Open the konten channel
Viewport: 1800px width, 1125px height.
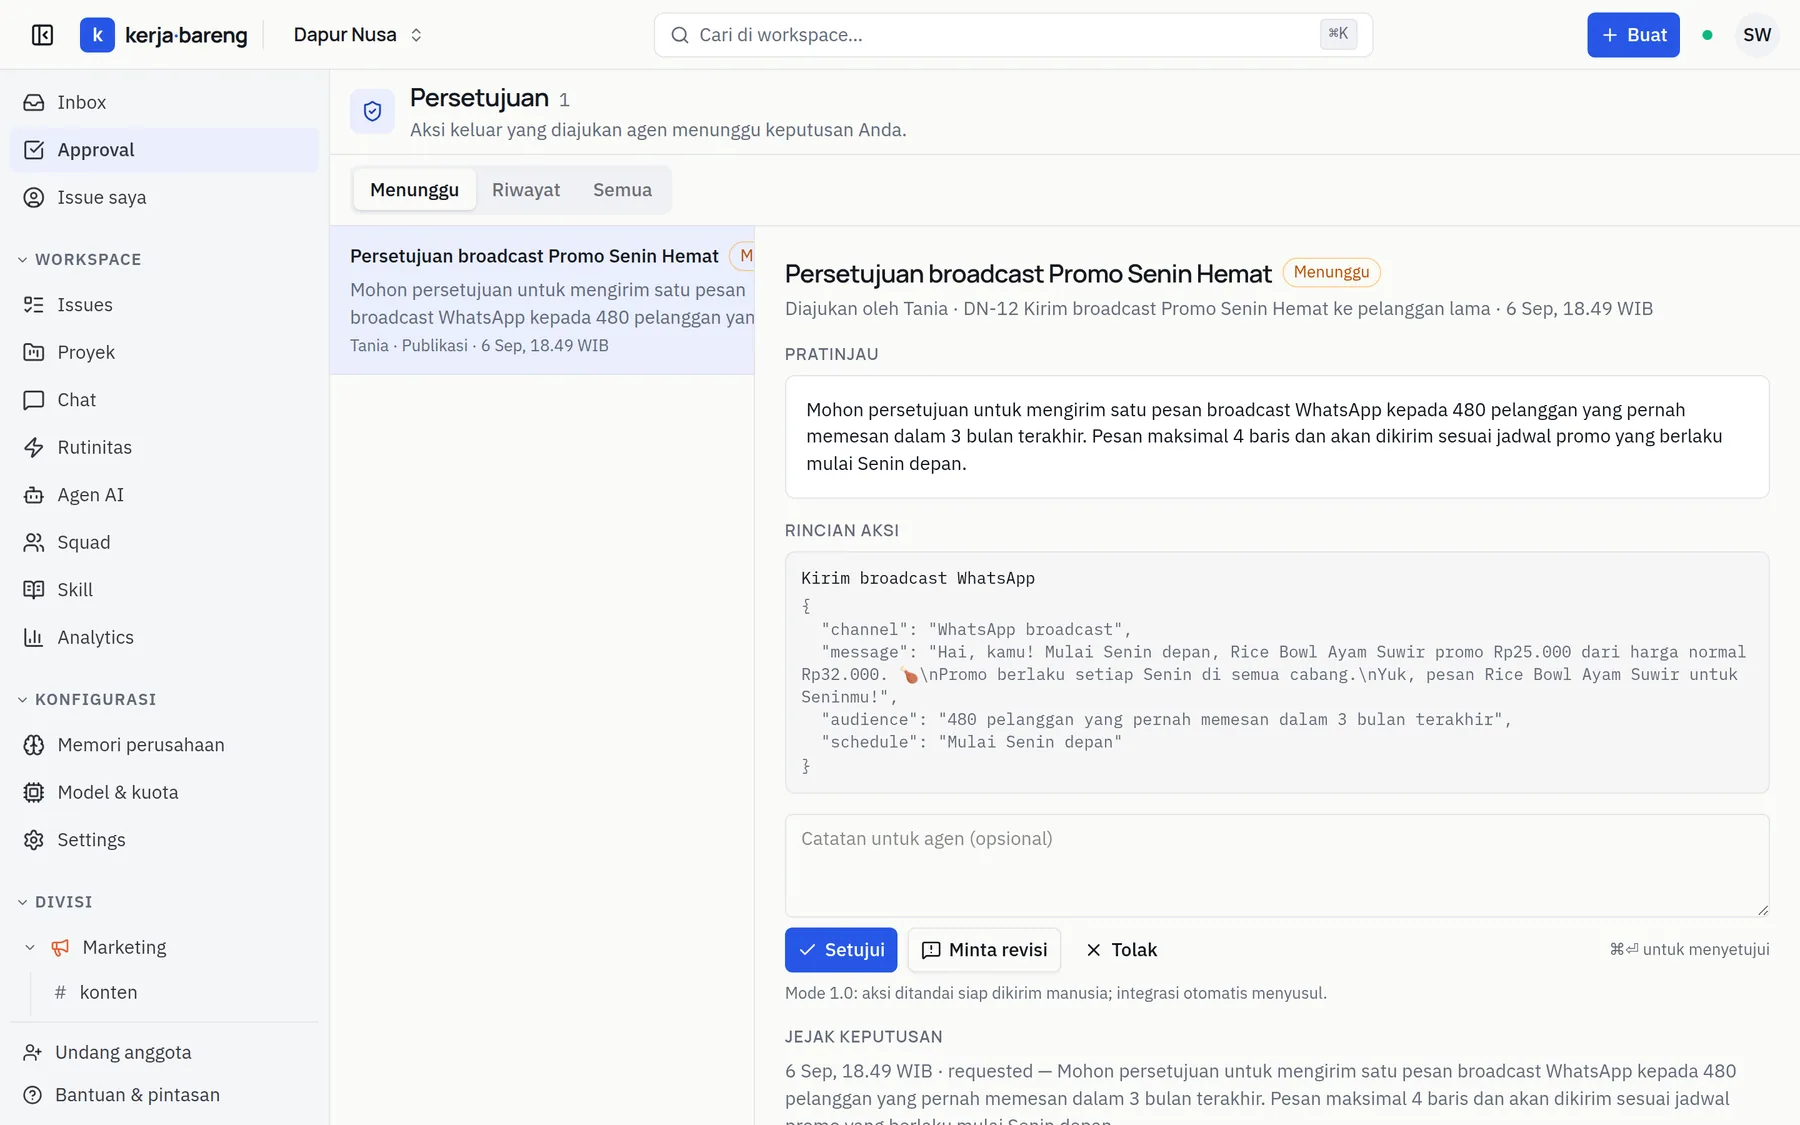[x=108, y=992]
